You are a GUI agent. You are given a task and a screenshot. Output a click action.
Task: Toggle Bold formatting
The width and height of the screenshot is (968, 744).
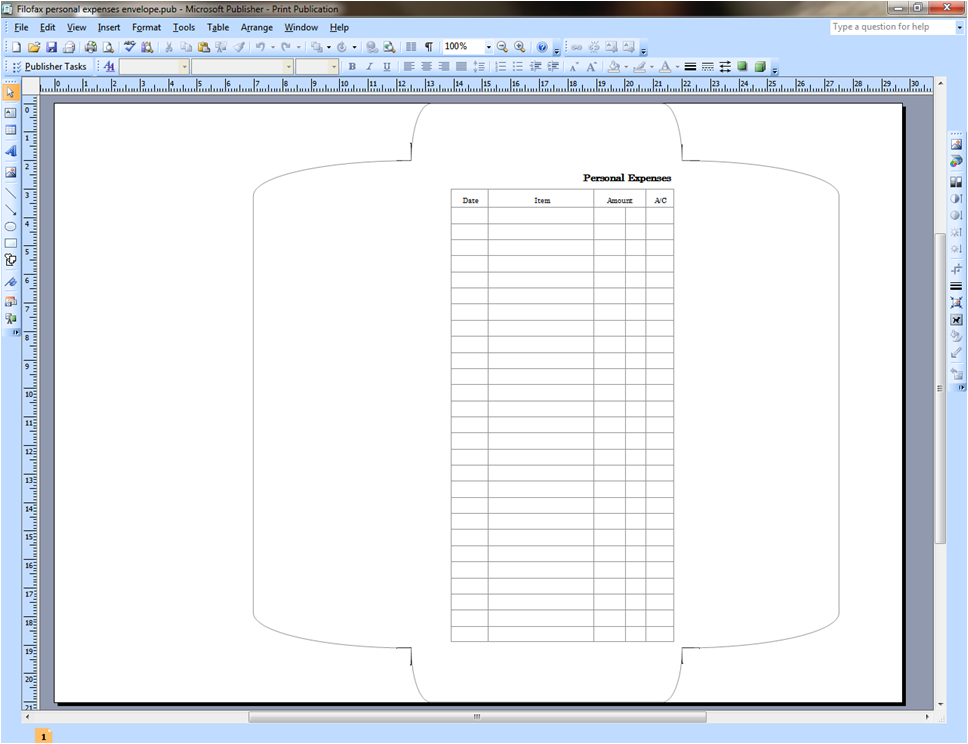(x=352, y=66)
